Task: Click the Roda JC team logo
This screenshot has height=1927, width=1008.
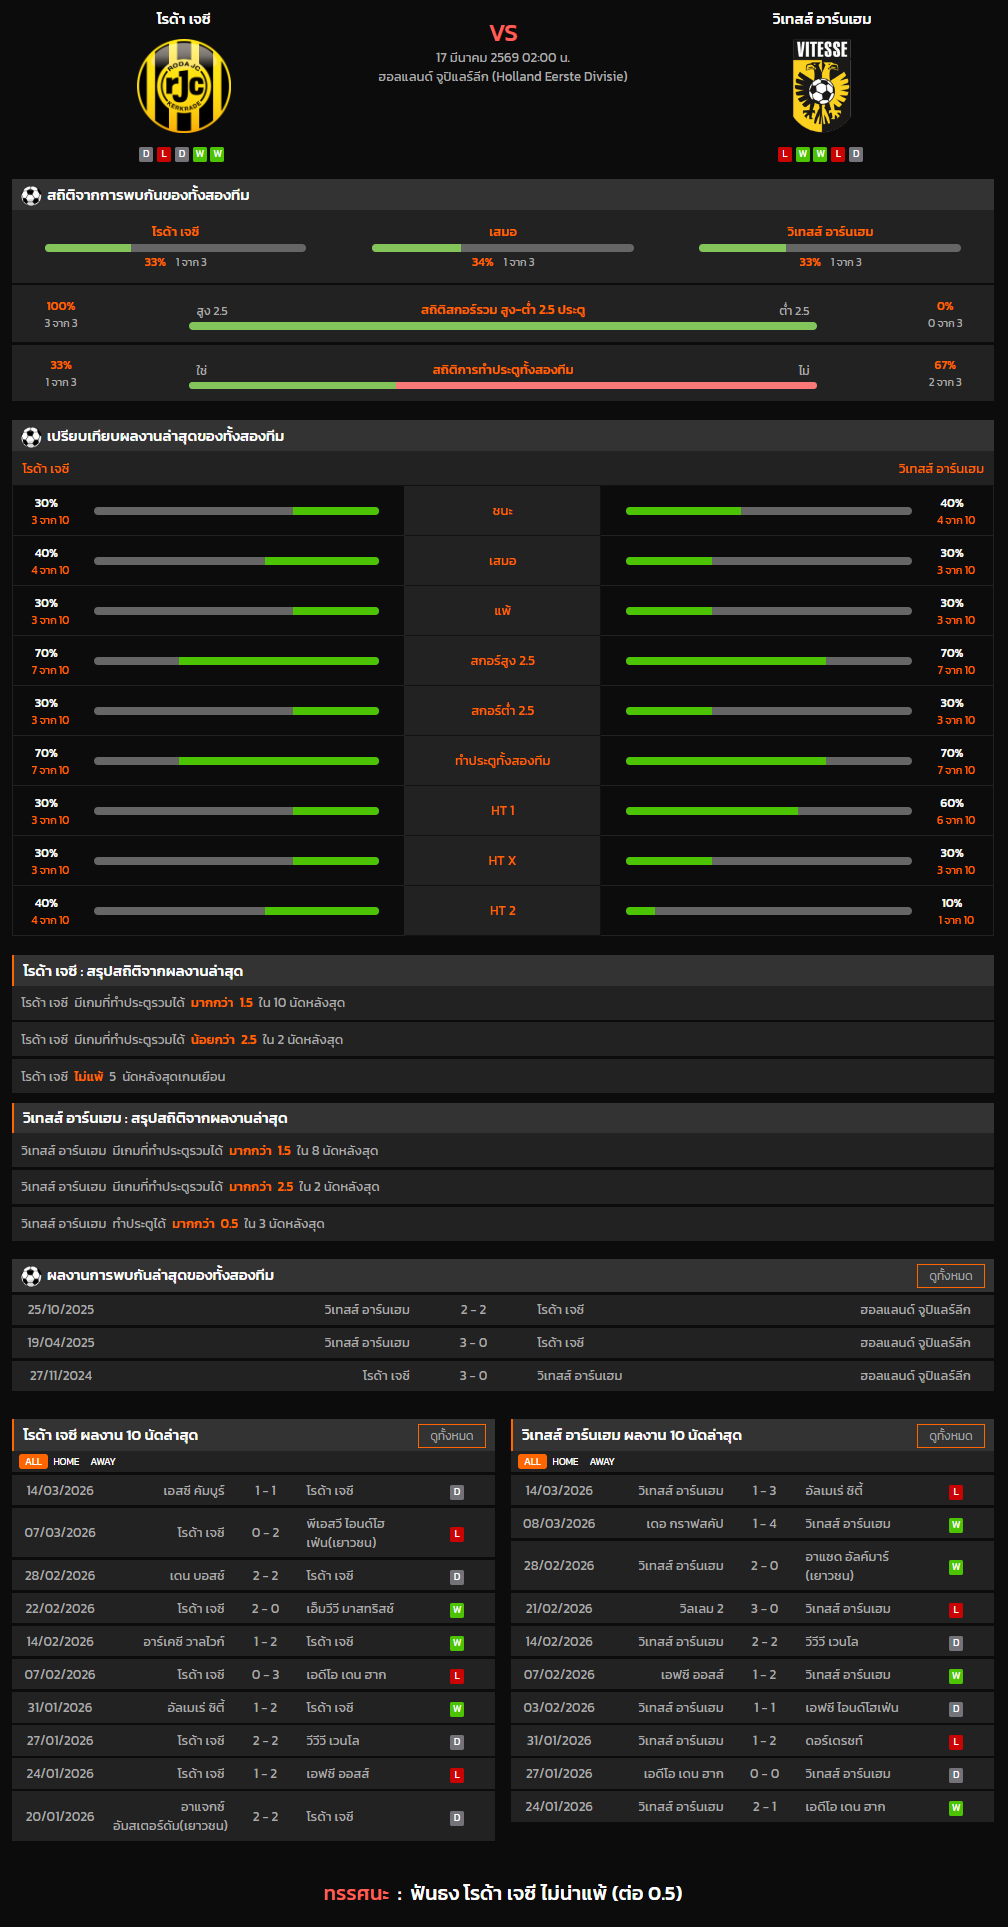Action: [x=184, y=86]
